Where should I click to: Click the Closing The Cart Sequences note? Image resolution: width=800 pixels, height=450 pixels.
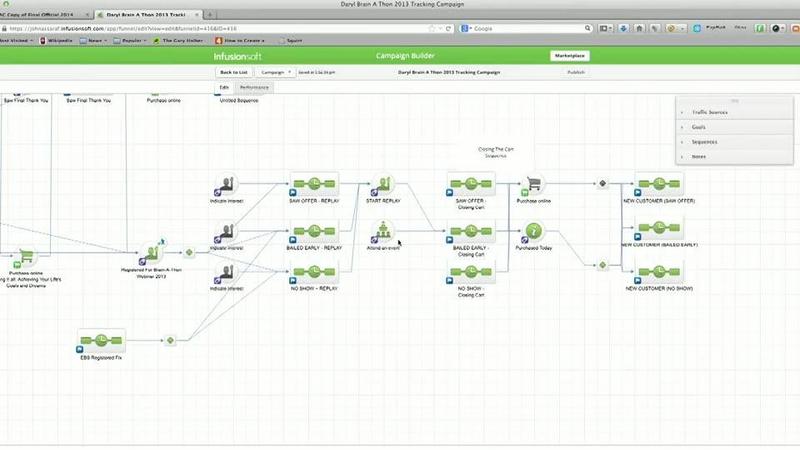pos(496,153)
